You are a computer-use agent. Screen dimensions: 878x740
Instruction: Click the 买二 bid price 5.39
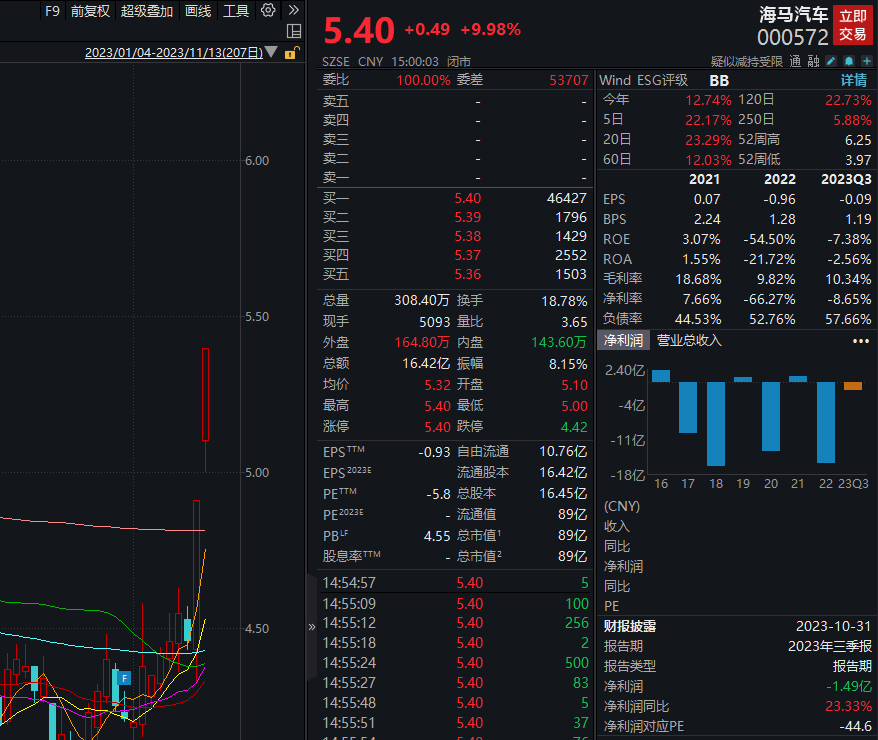(468, 217)
